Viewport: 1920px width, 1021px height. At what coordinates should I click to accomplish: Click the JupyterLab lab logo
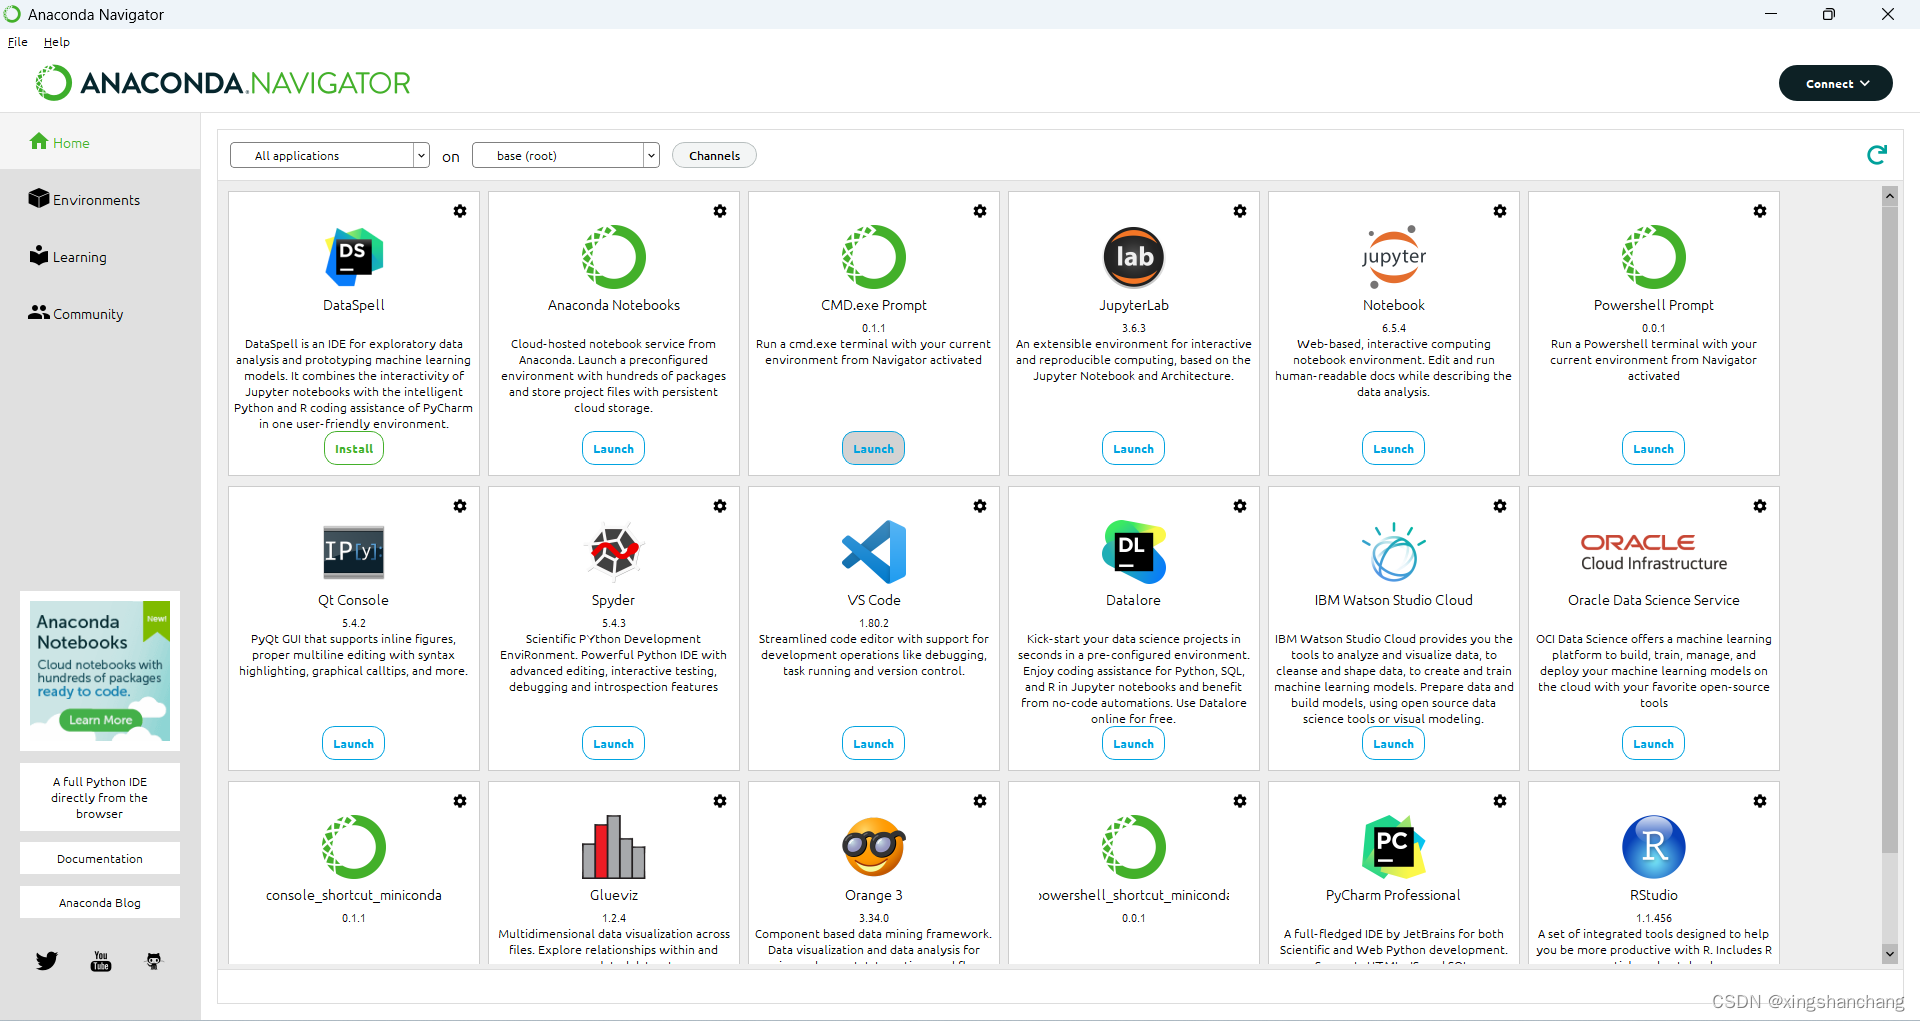tap(1134, 257)
